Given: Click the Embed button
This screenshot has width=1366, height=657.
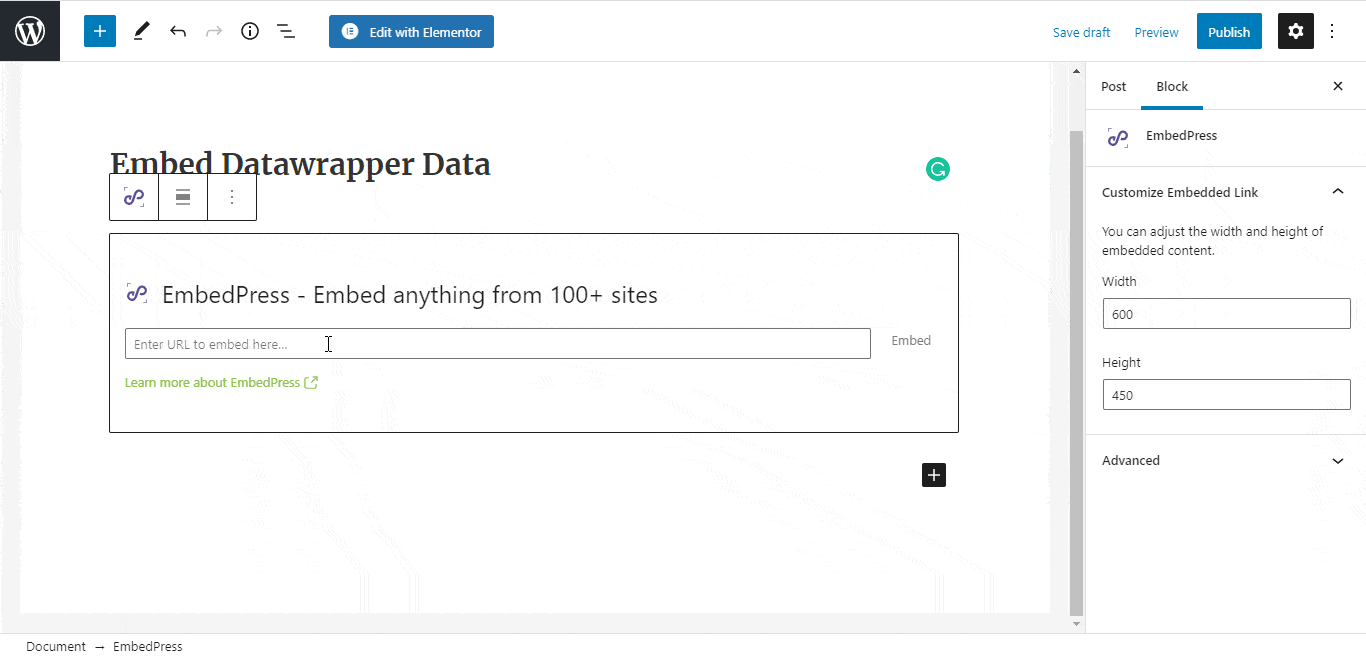Looking at the screenshot, I should pyautogui.click(x=911, y=341).
